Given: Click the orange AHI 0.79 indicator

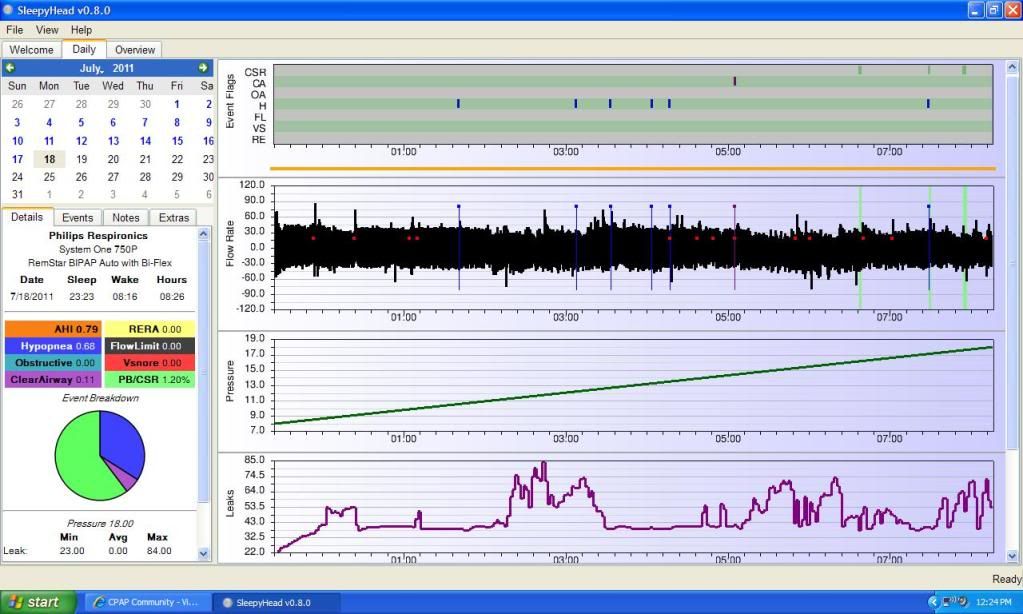Looking at the screenshot, I should pos(53,329).
